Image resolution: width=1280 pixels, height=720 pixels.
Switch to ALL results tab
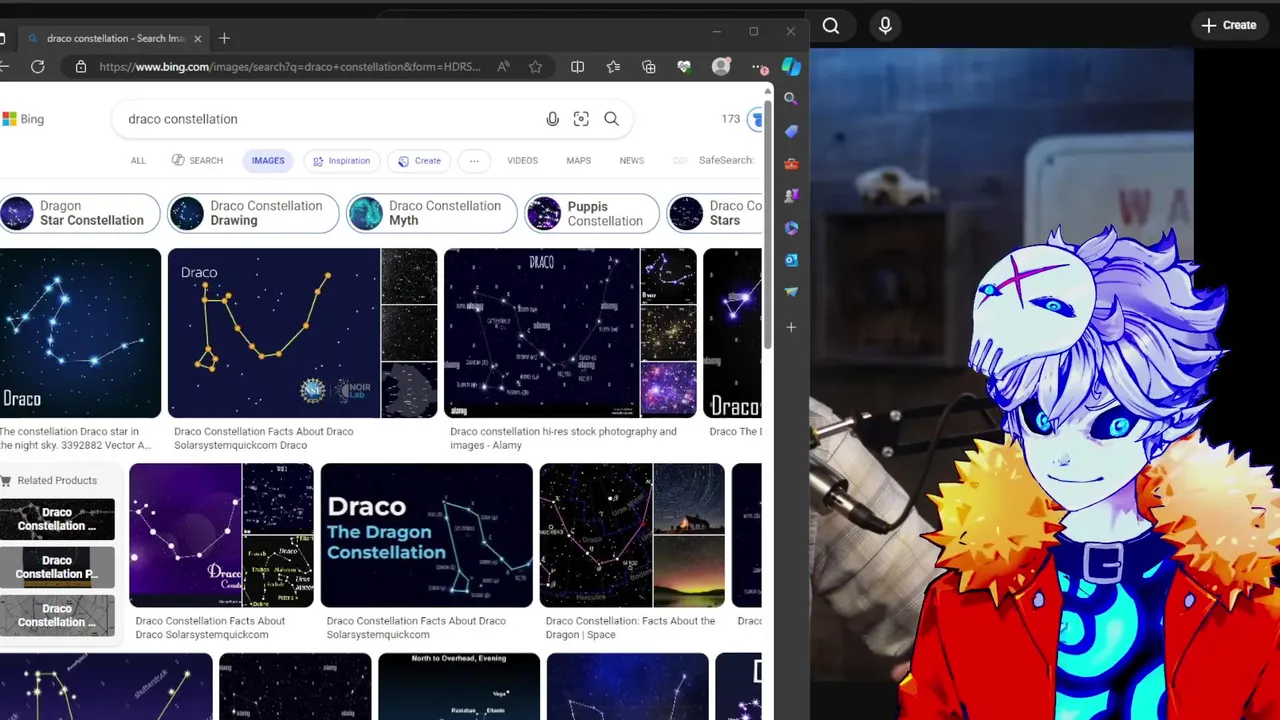pos(138,161)
